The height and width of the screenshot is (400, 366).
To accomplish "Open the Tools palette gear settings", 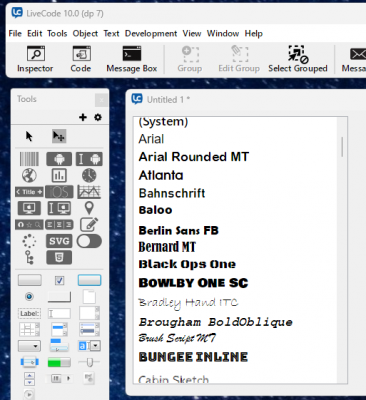I will [98, 117].
